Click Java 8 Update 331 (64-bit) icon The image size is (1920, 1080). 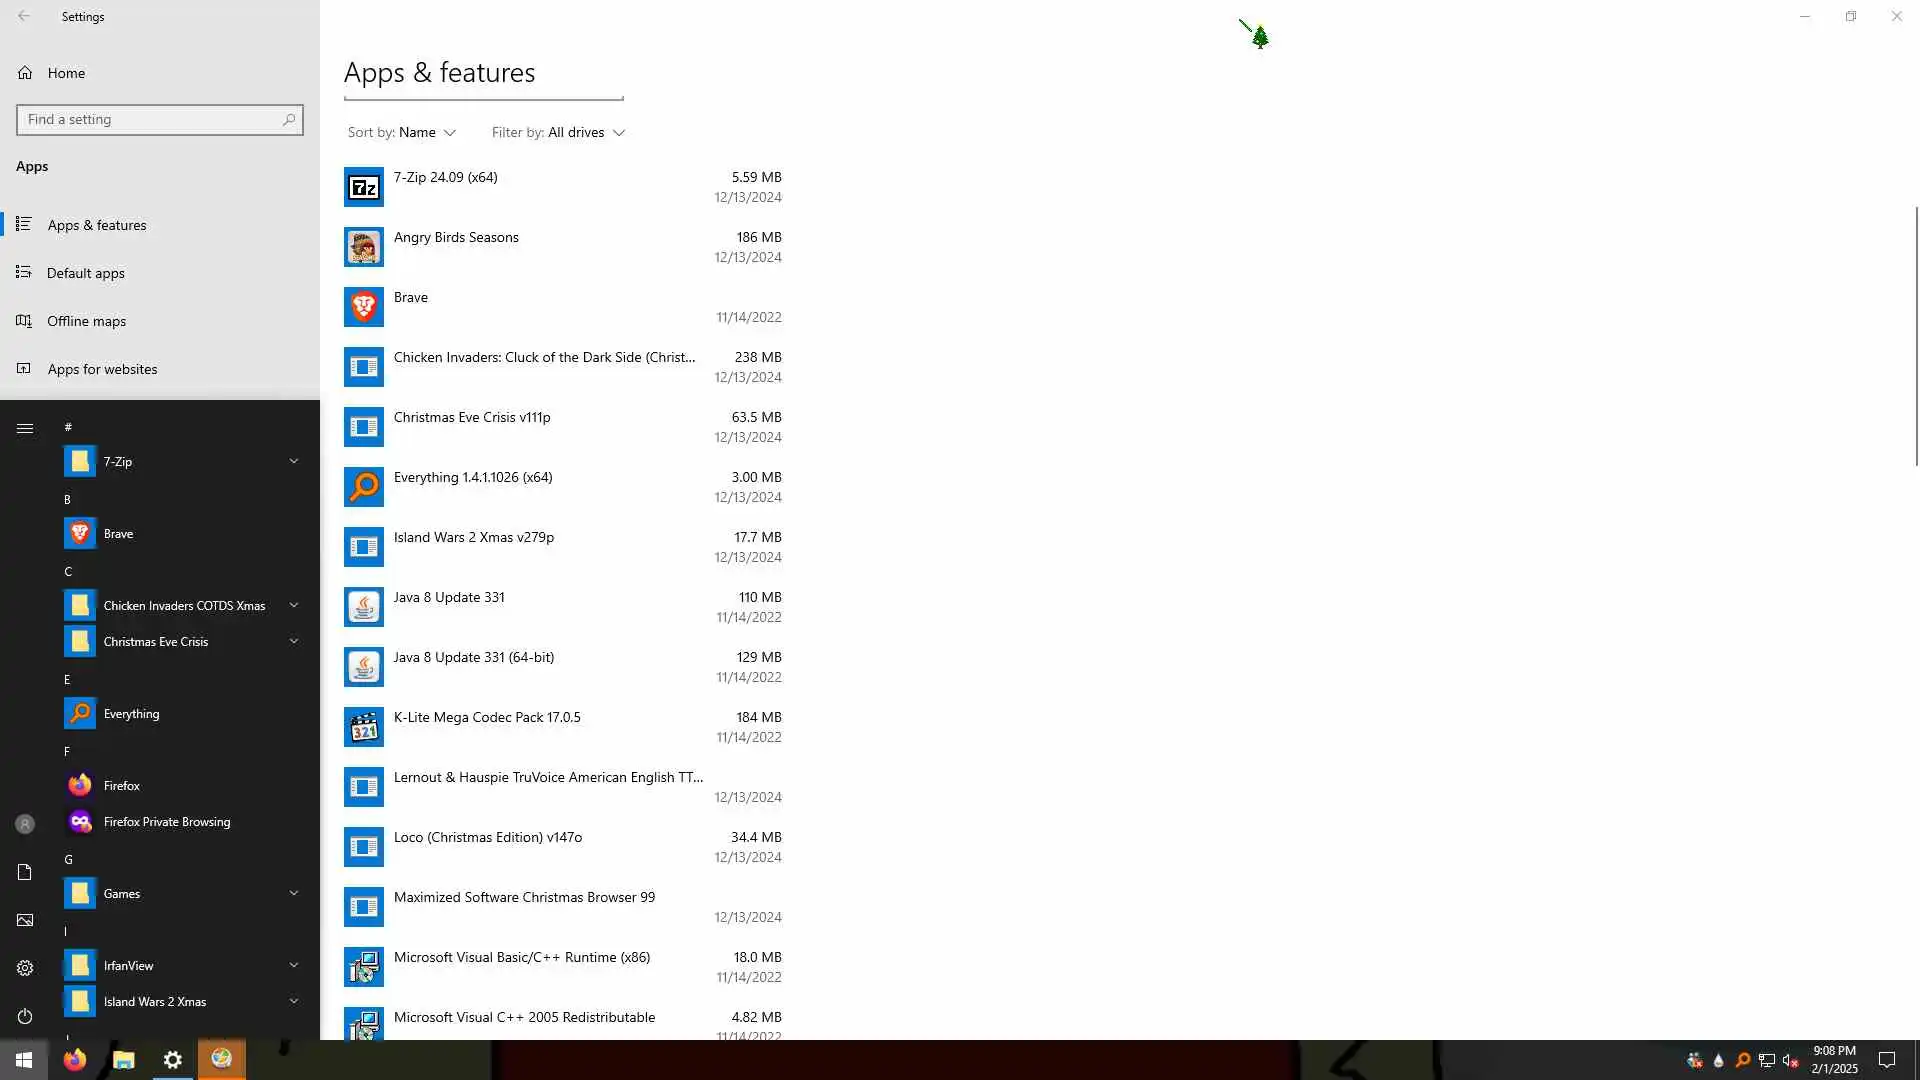[363, 667]
